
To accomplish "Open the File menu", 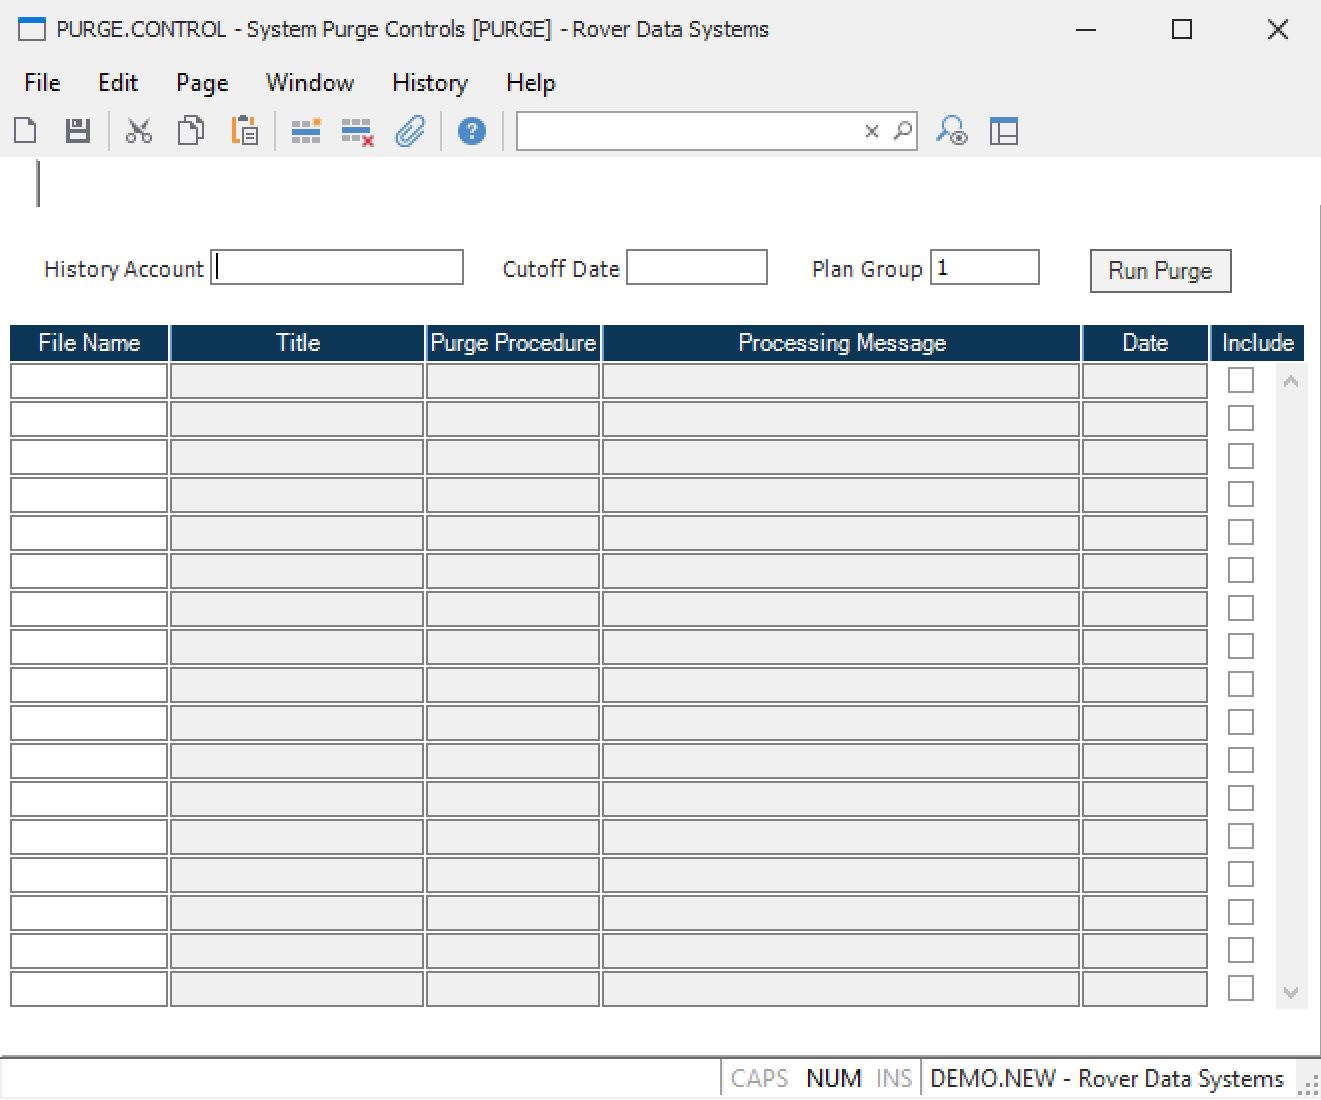I will 42,83.
